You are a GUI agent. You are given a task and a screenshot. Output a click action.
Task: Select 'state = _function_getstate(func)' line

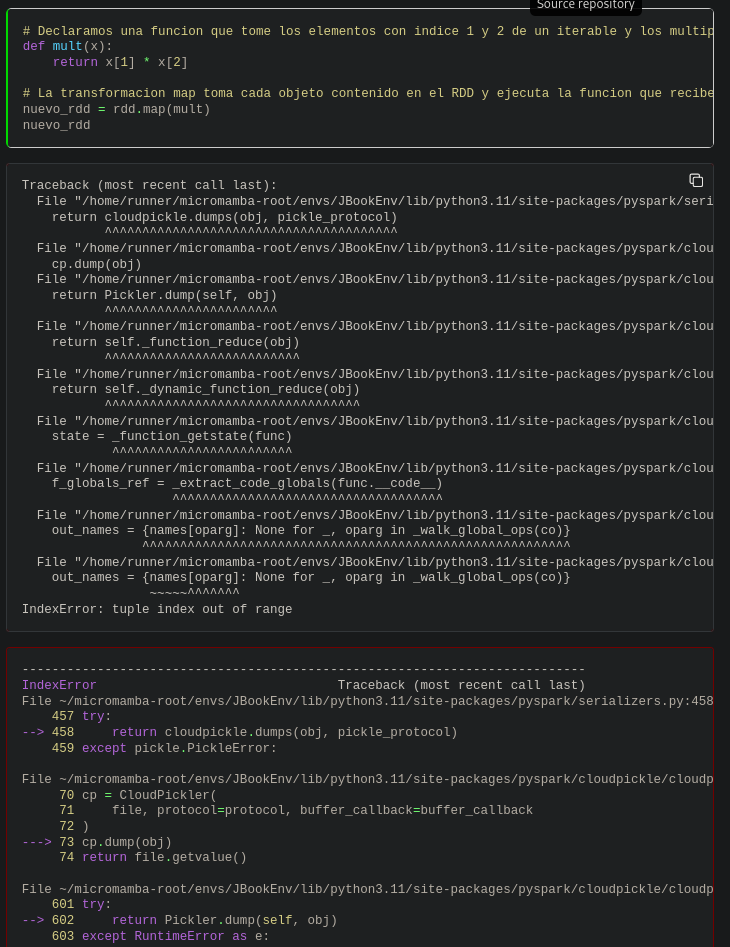[x=172, y=436]
